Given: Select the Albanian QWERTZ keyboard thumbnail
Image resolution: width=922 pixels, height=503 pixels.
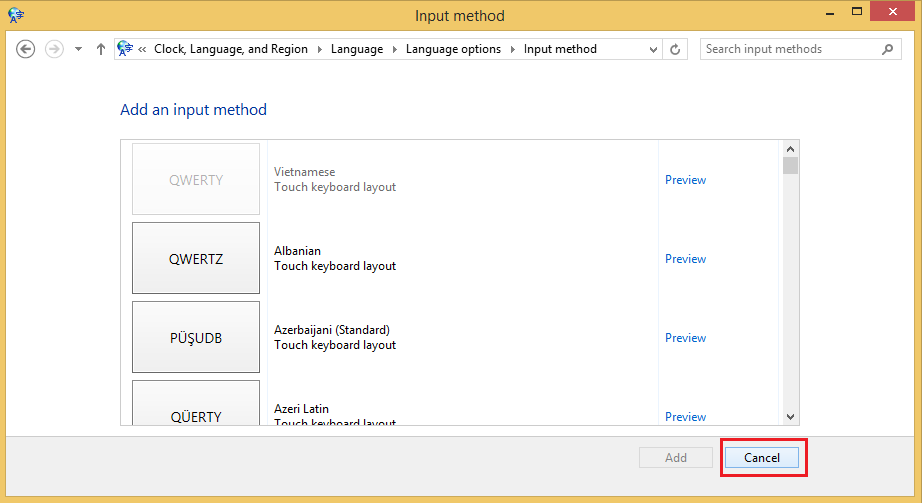Looking at the screenshot, I should pyautogui.click(x=196, y=259).
